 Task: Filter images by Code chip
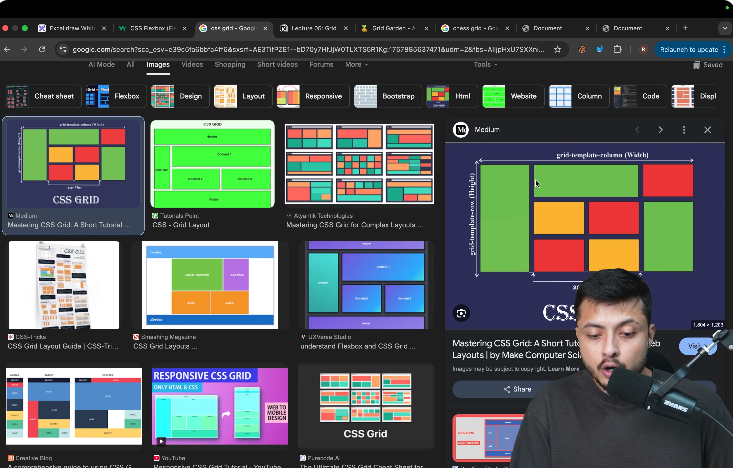(639, 96)
